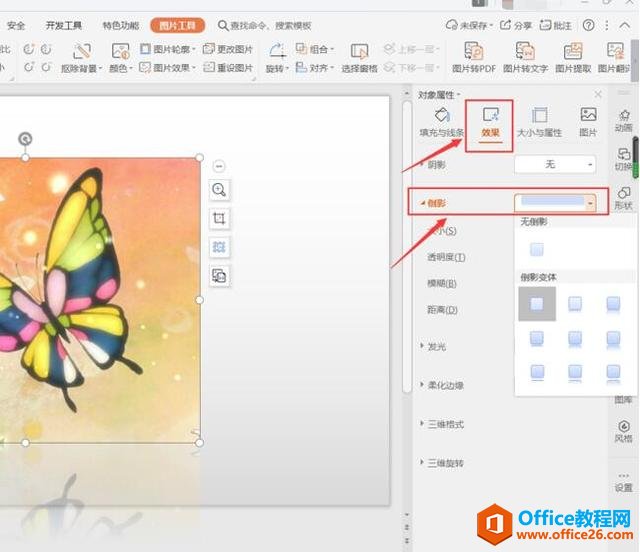Click Move Down One Layer (下移一层)
Image resolution: width=640 pixels, height=552 pixels.
(x=411, y=67)
